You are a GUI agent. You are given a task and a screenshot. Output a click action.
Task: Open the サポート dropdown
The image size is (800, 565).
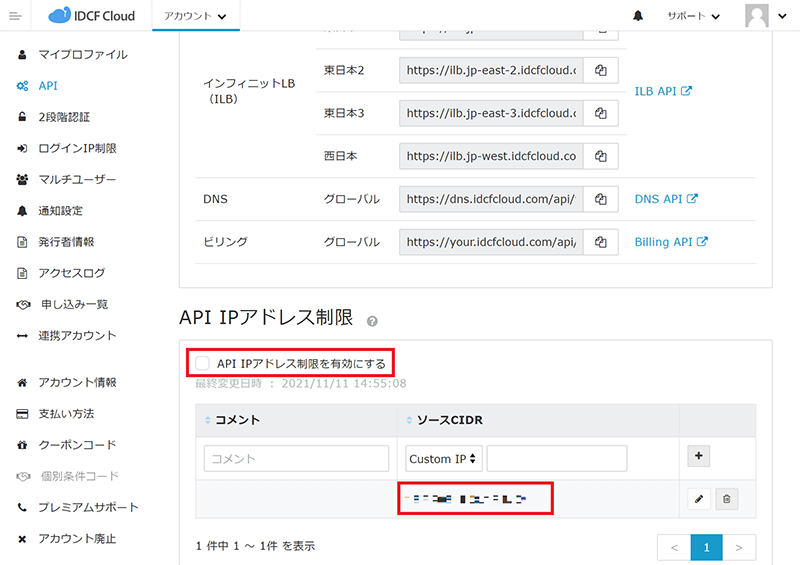coord(693,16)
